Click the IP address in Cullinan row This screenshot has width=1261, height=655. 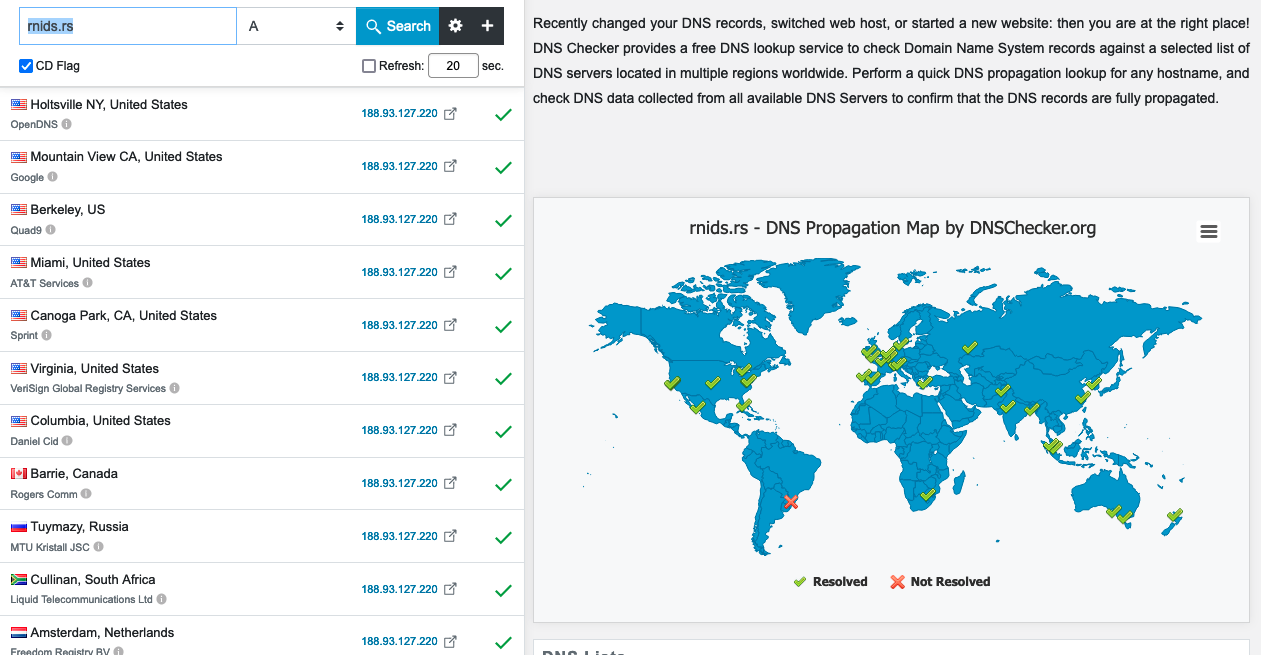pyautogui.click(x=400, y=589)
